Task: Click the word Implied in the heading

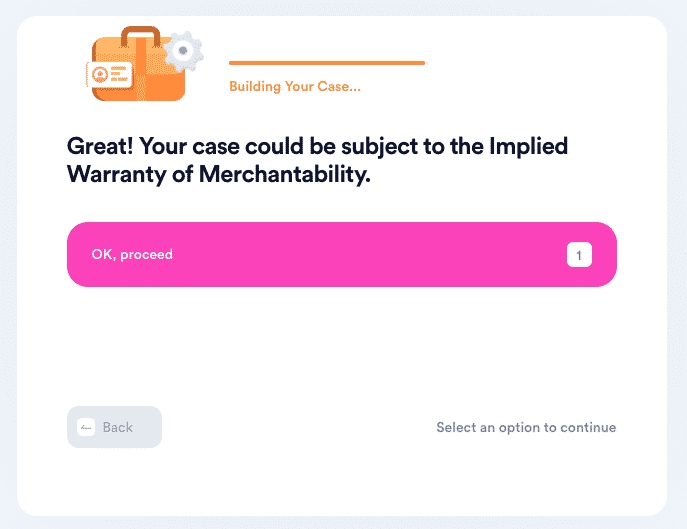Action: (x=528, y=146)
